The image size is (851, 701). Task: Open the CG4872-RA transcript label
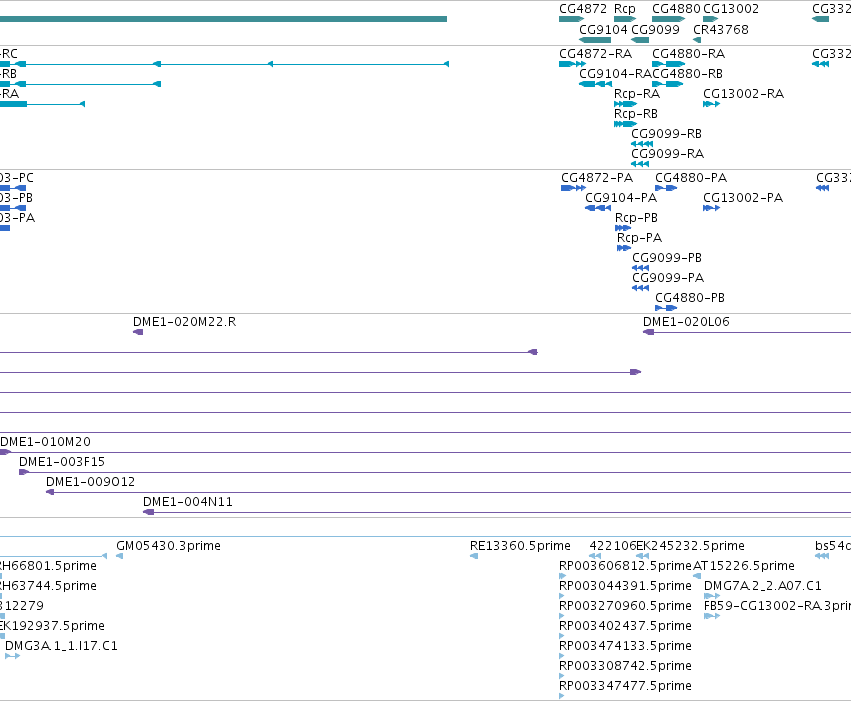(595, 54)
